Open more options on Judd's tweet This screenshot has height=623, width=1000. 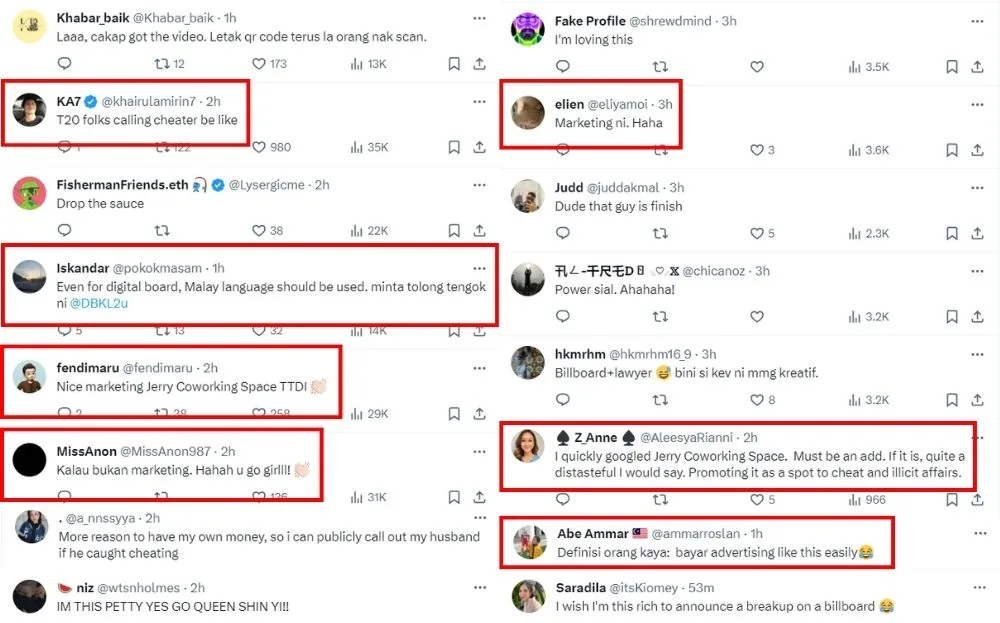tap(978, 187)
